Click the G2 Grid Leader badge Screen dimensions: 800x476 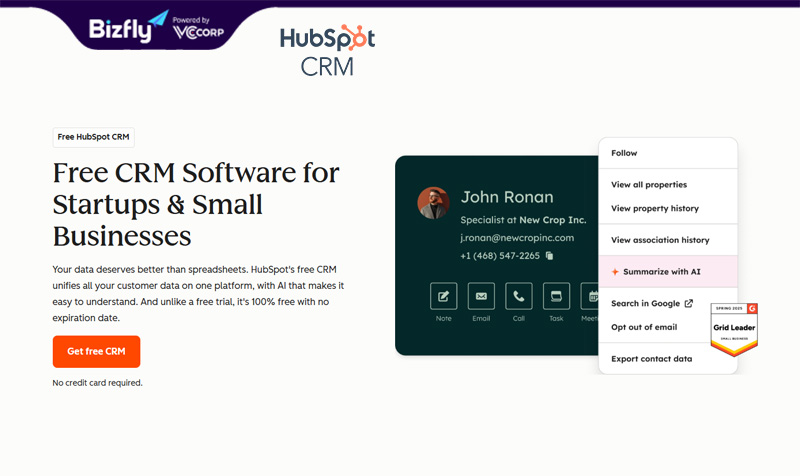point(734,329)
